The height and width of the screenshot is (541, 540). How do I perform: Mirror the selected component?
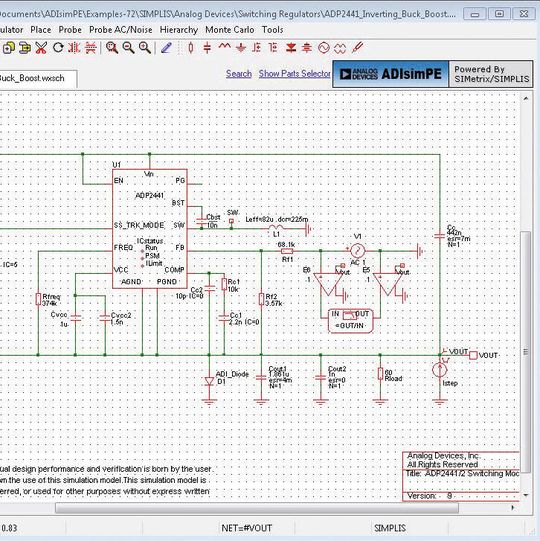point(74,48)
